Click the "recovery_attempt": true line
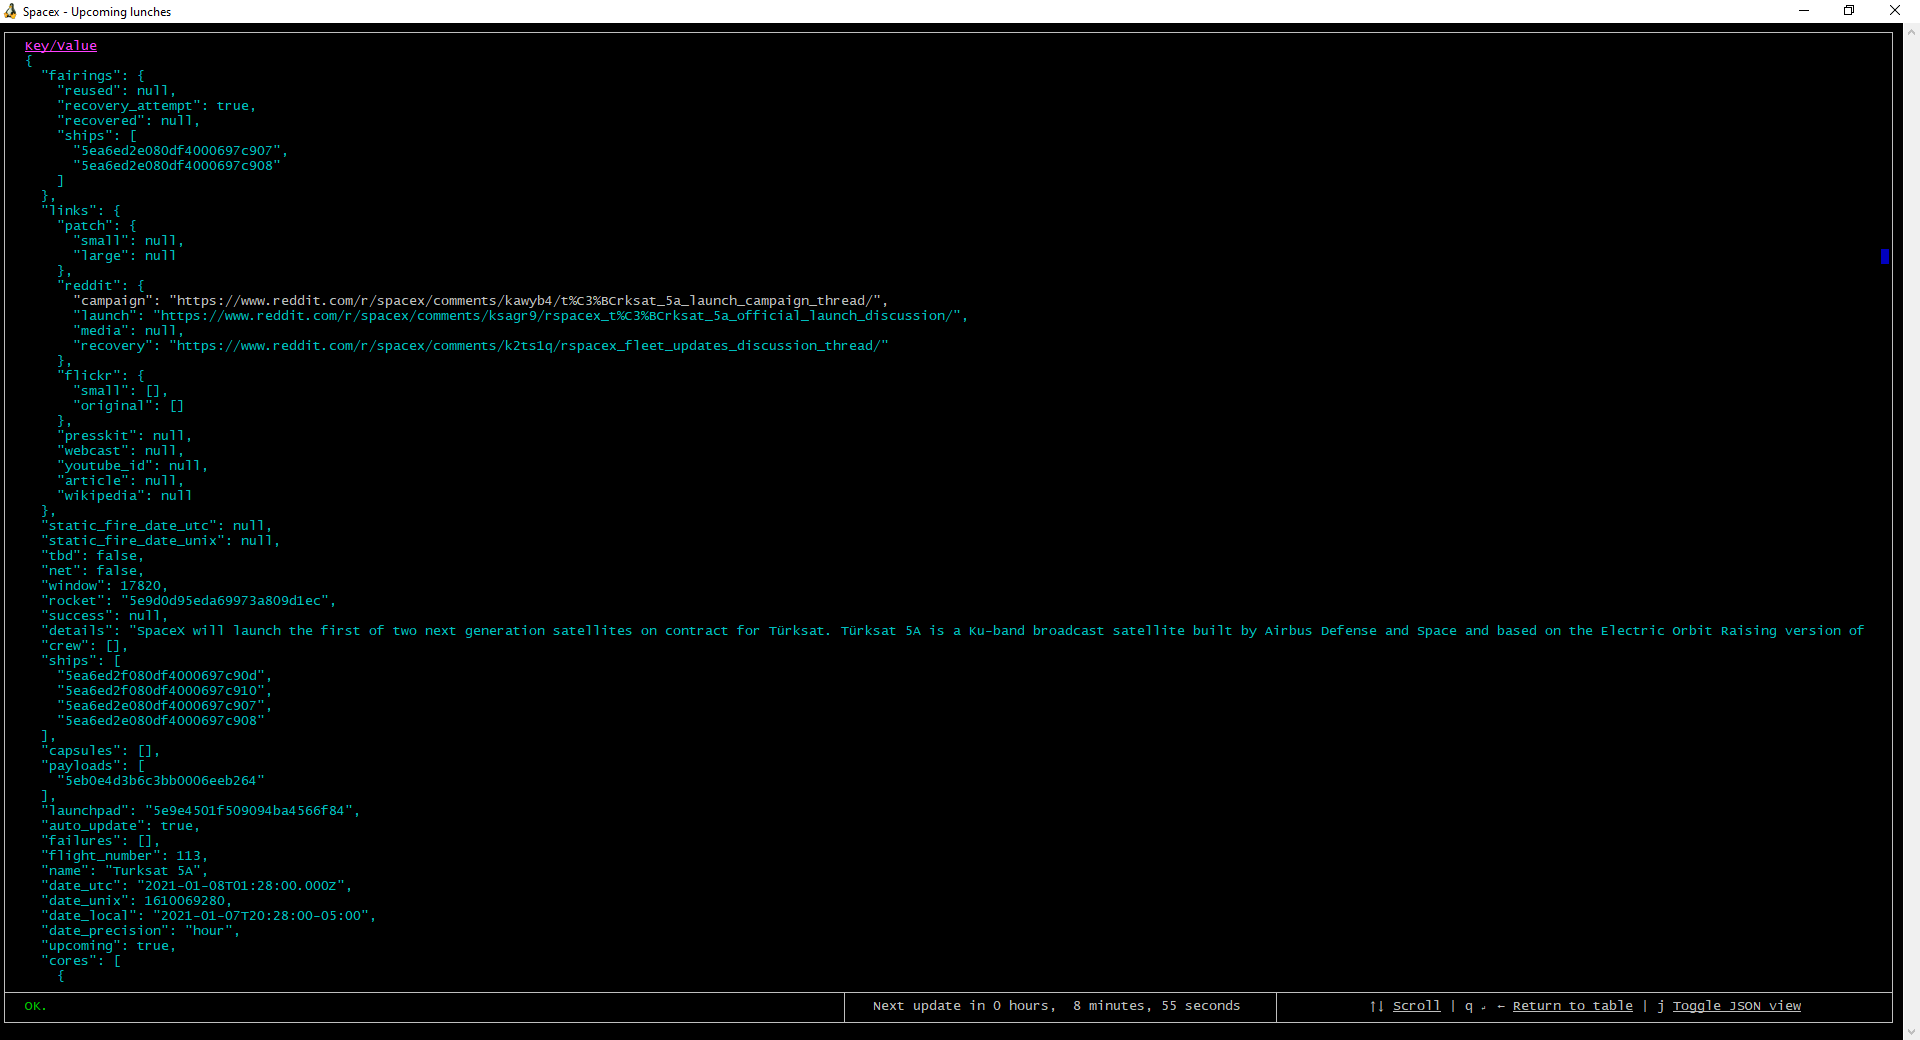The height and width of the screenshot is (1040, 1920). click(157, 106)
